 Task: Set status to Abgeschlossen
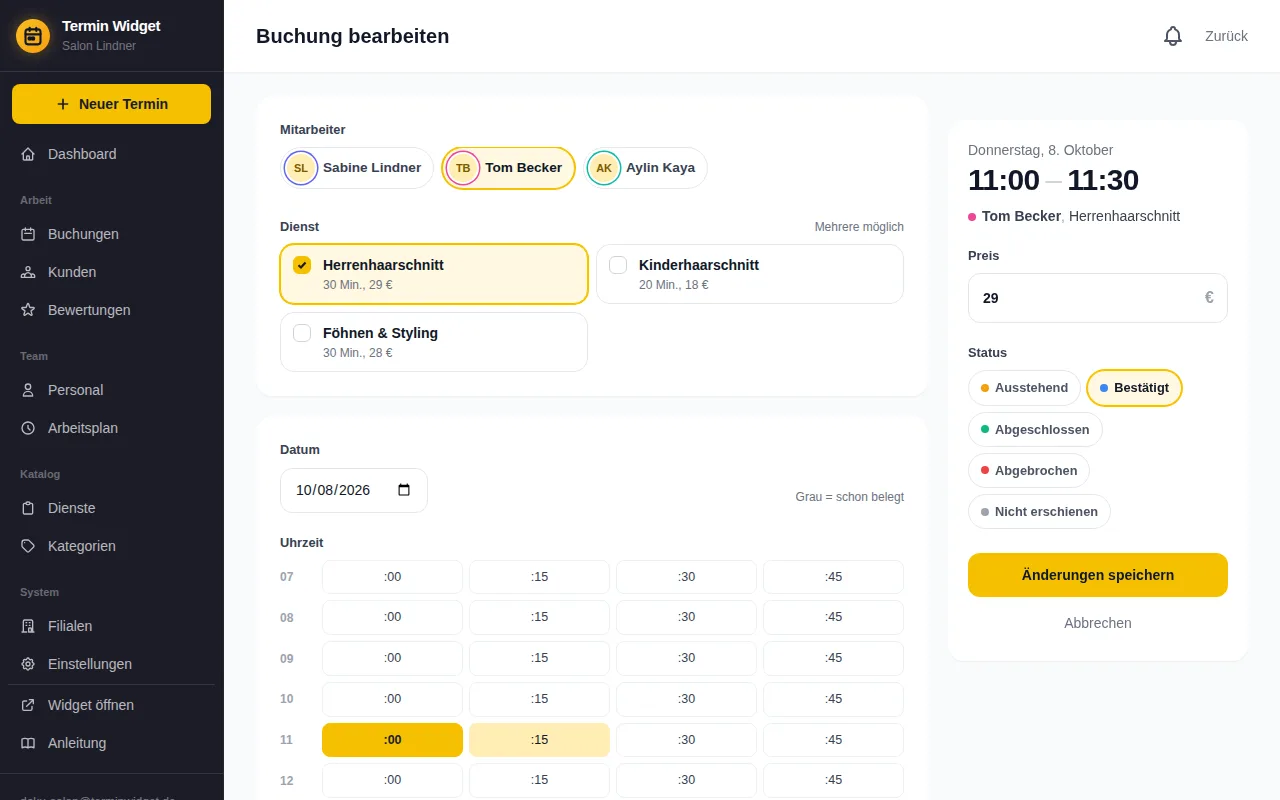tap(1035, 429)
